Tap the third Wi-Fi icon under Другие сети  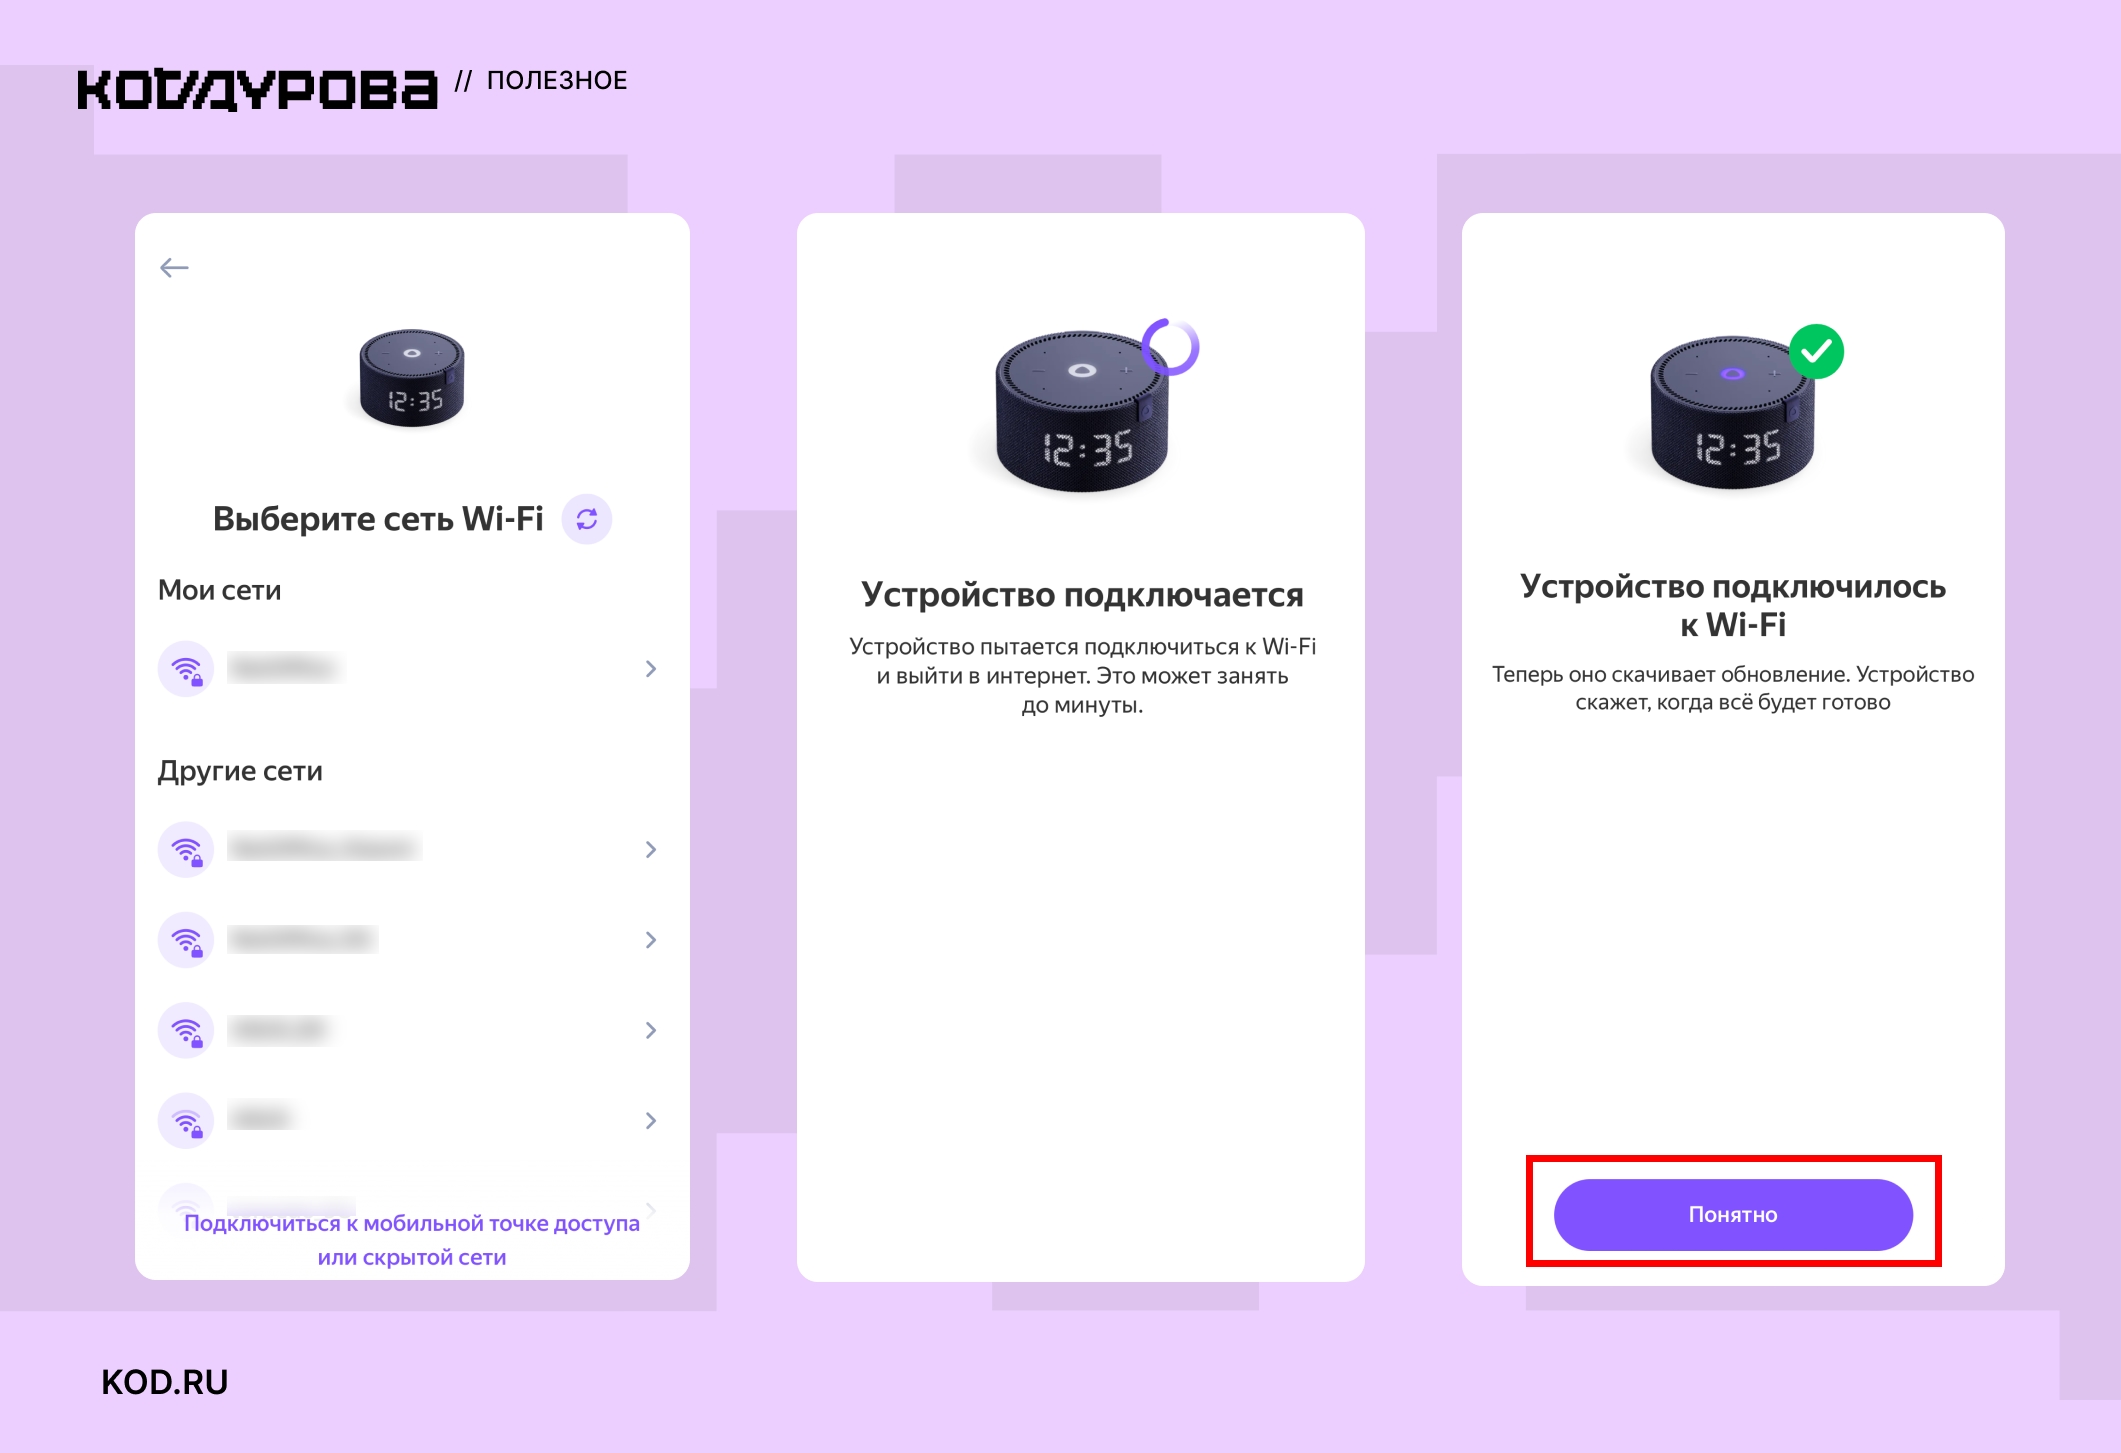pyautogui.click(x=186, y=1030)
